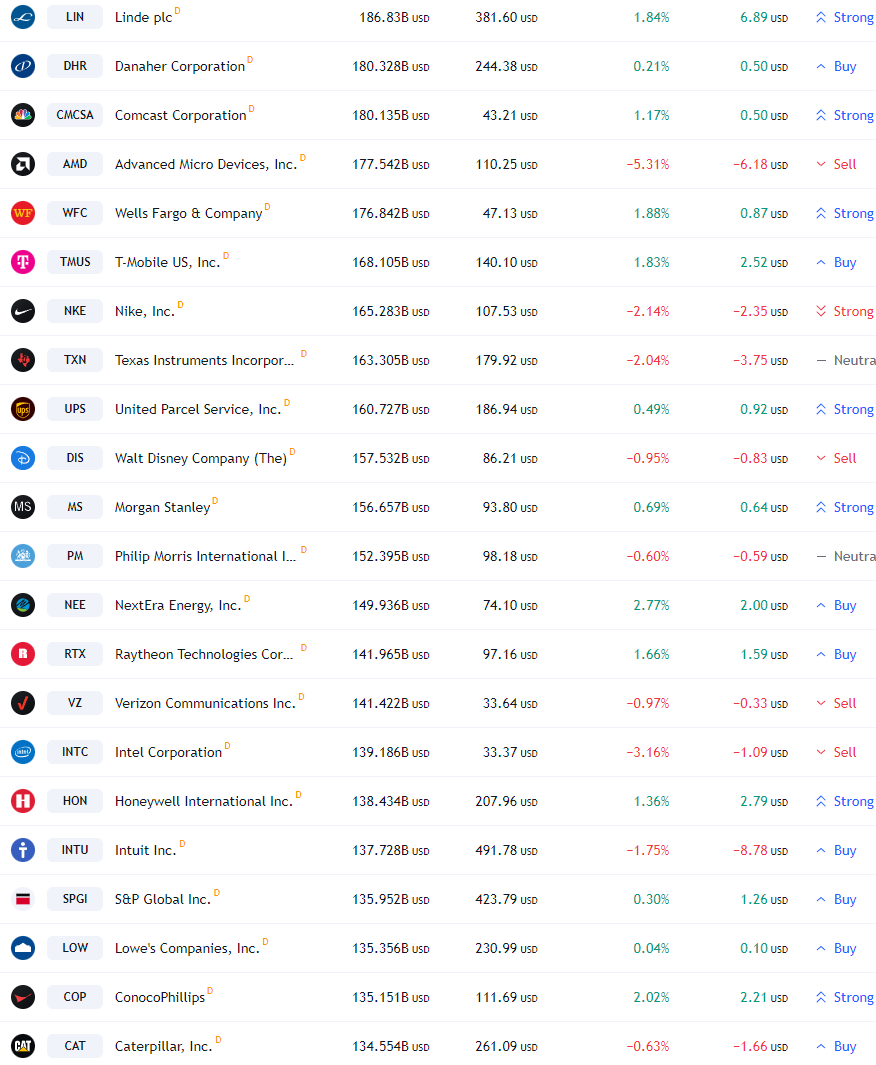Screen dimensions: 876x1065
Task: Select the Lowe's logo icon
Action: pyautogui.click(x=23, y=947)
